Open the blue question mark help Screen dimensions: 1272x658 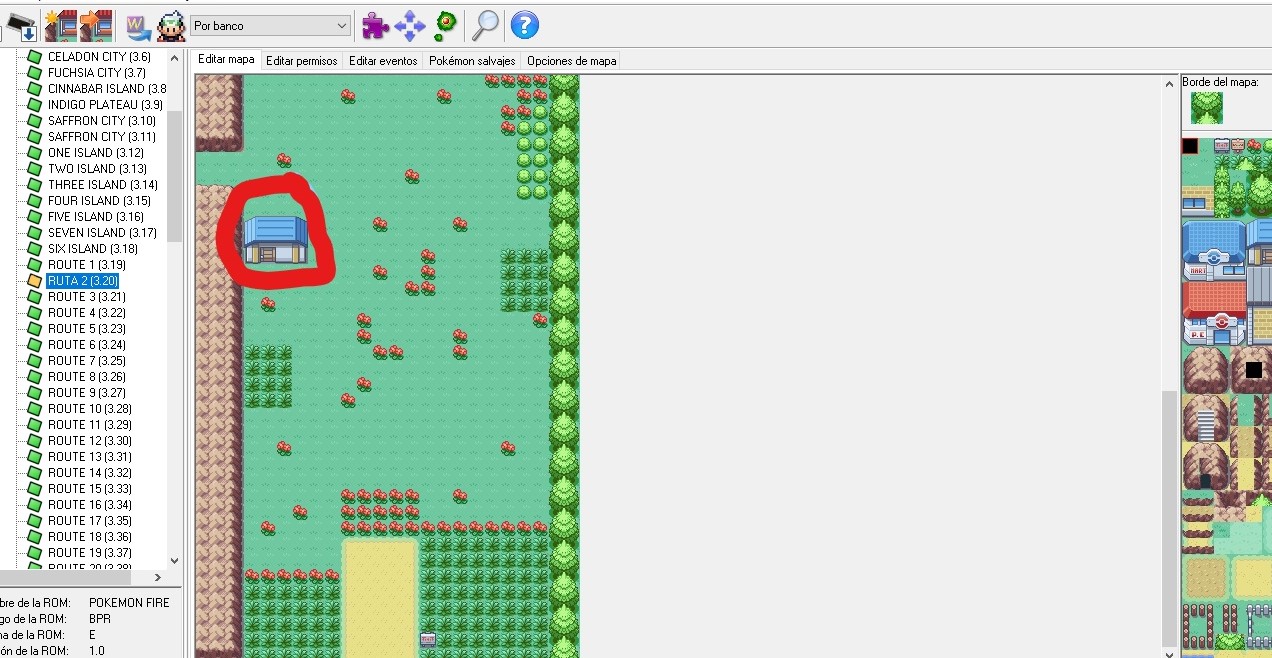pyautogui.click(x=524, y=25)
